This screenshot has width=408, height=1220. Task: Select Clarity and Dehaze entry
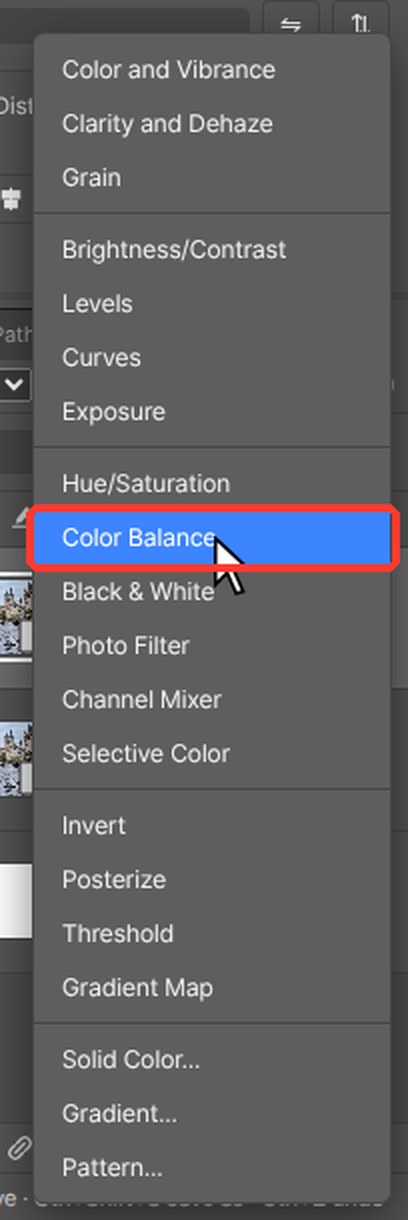click(212, 124)
